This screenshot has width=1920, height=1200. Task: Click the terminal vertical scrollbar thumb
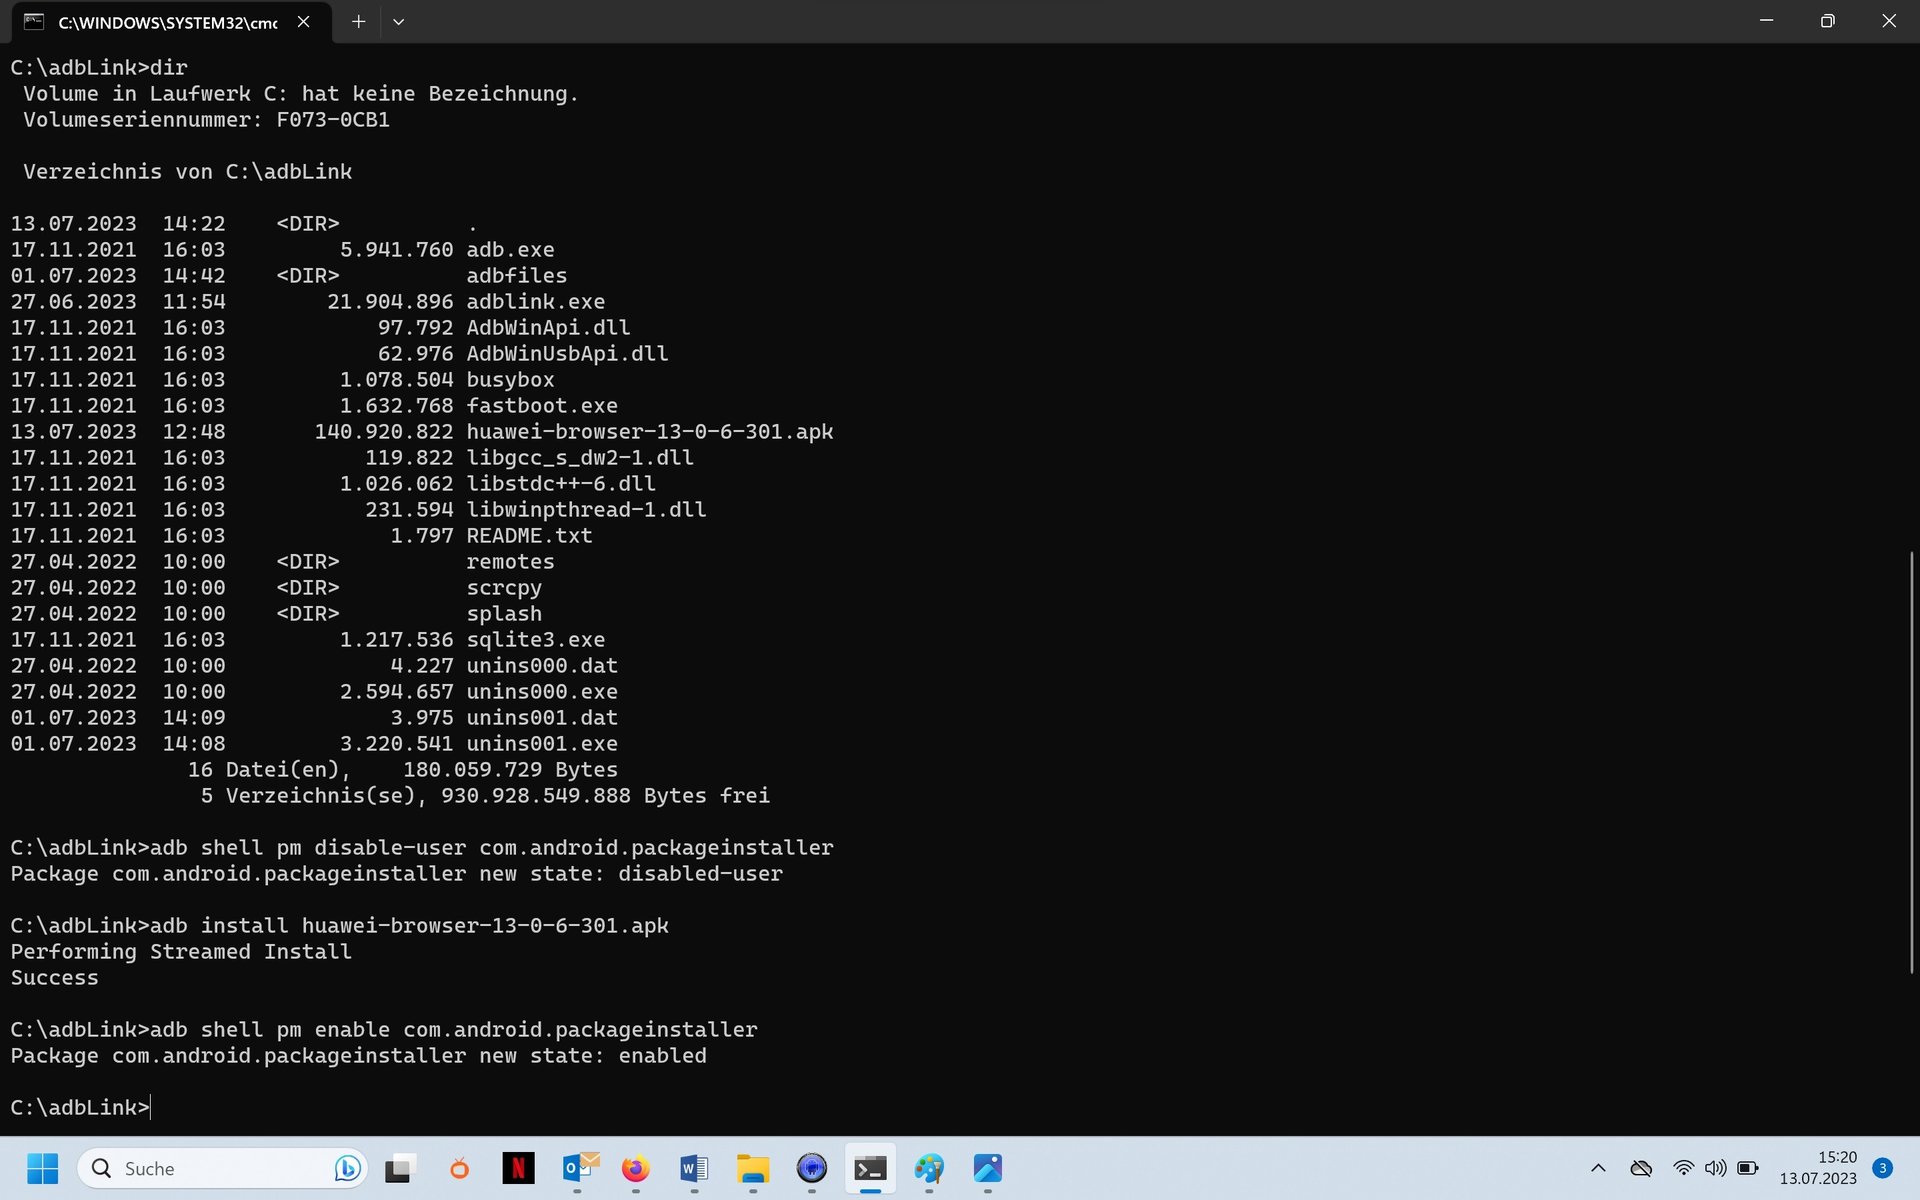pos(1911,760)
